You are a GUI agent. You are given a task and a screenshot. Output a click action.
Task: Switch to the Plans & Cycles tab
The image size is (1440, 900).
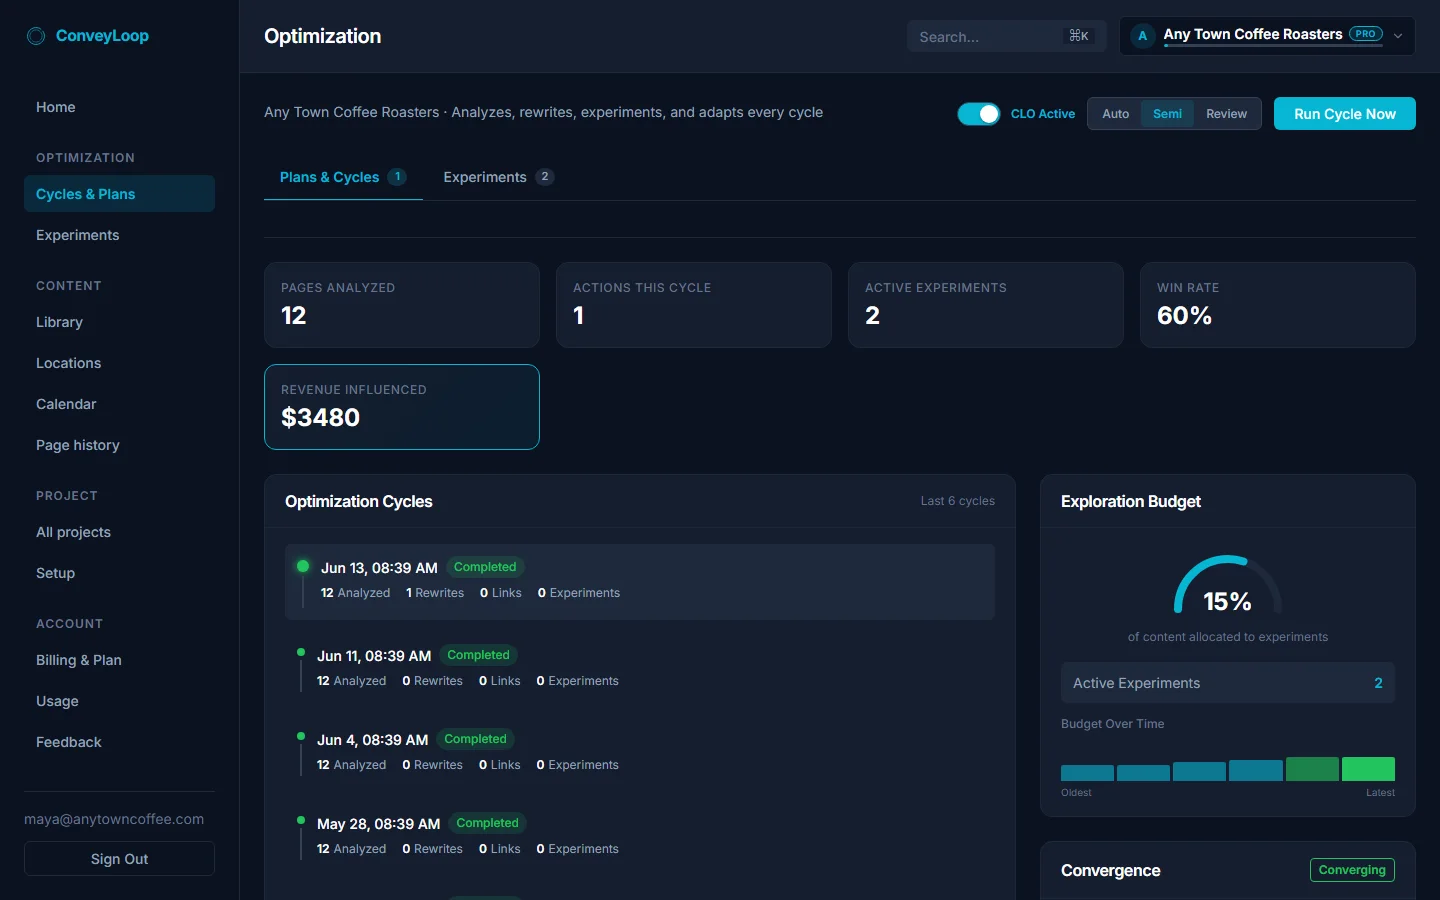[x=343, y=177]
